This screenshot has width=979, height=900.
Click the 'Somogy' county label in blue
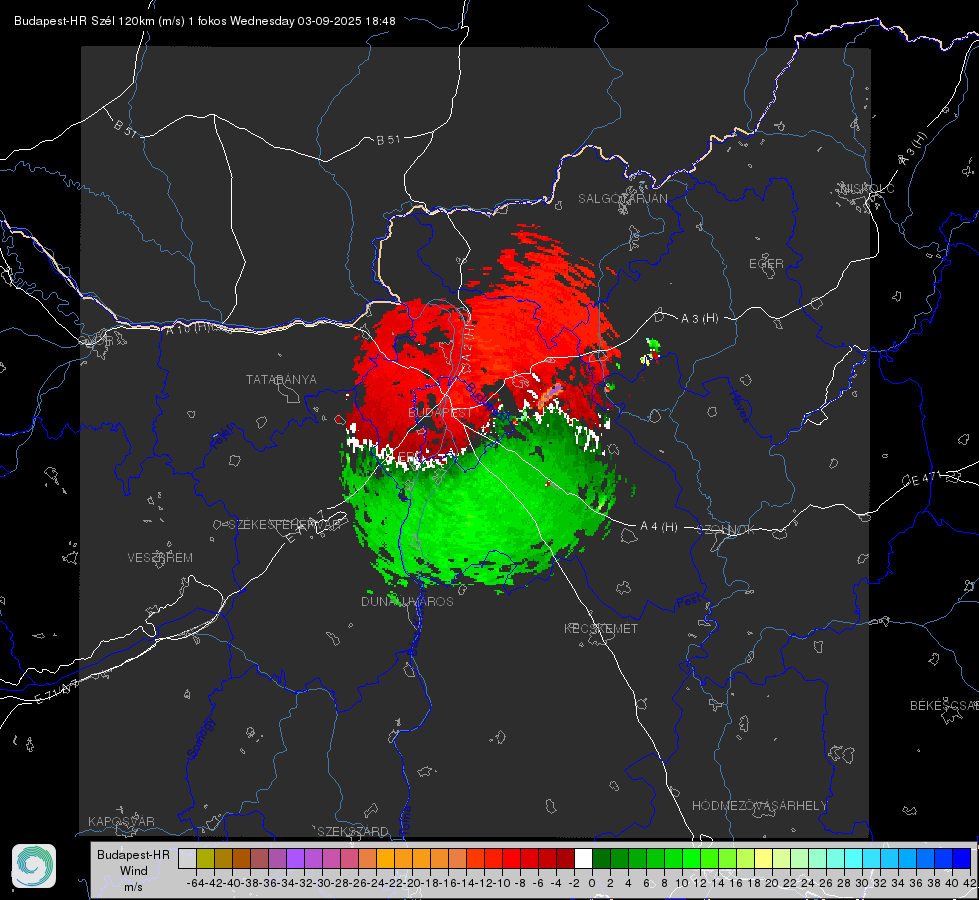pos(200,738)
